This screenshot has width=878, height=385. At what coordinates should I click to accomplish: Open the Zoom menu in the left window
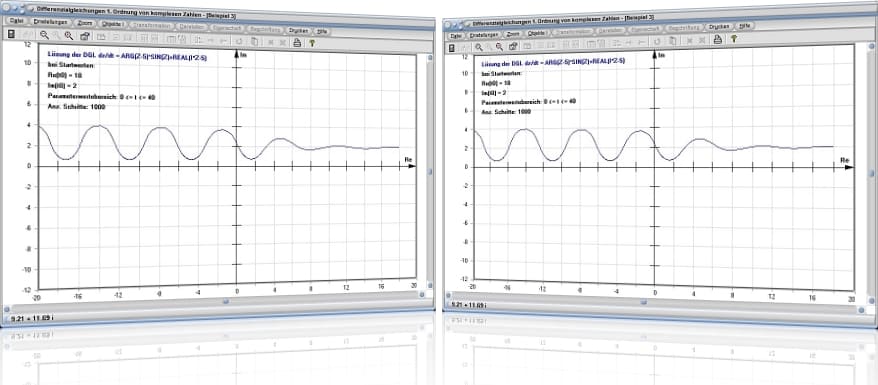pos(85,23)
